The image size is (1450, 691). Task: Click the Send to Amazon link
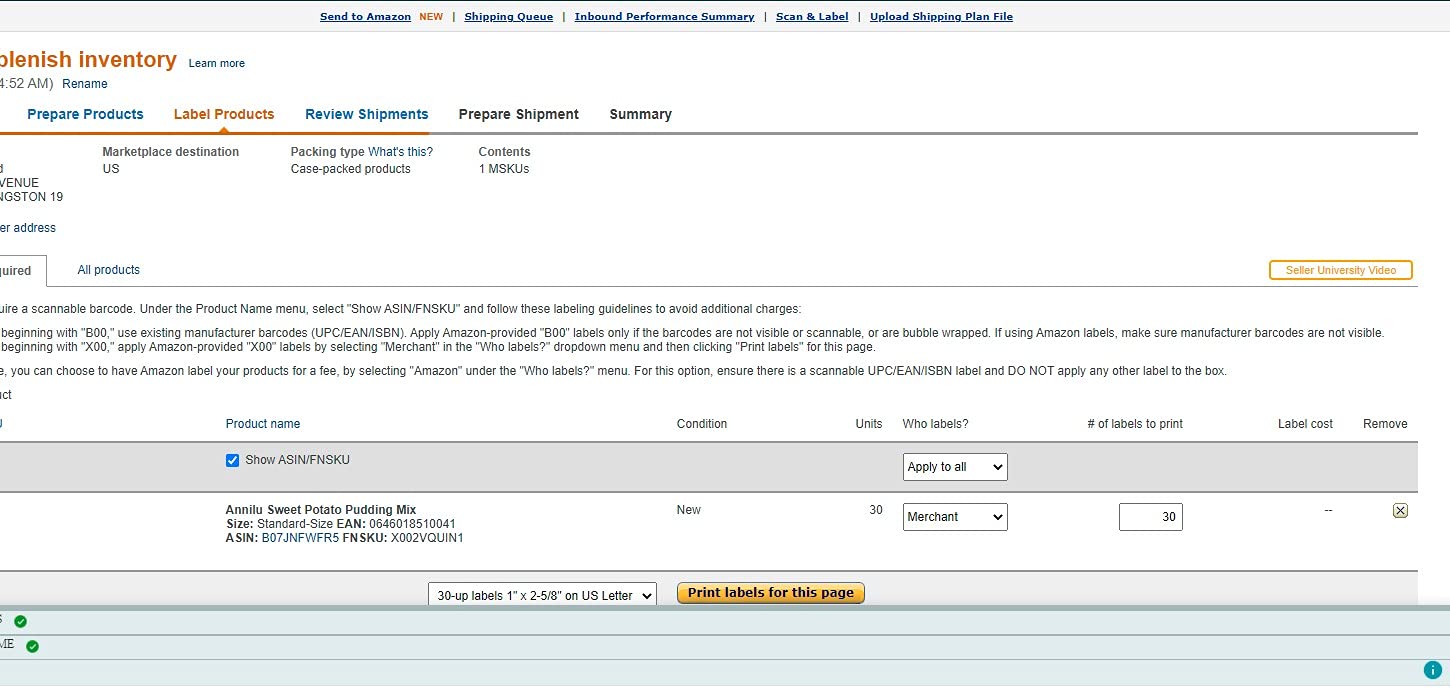click(x=365, y=17)
